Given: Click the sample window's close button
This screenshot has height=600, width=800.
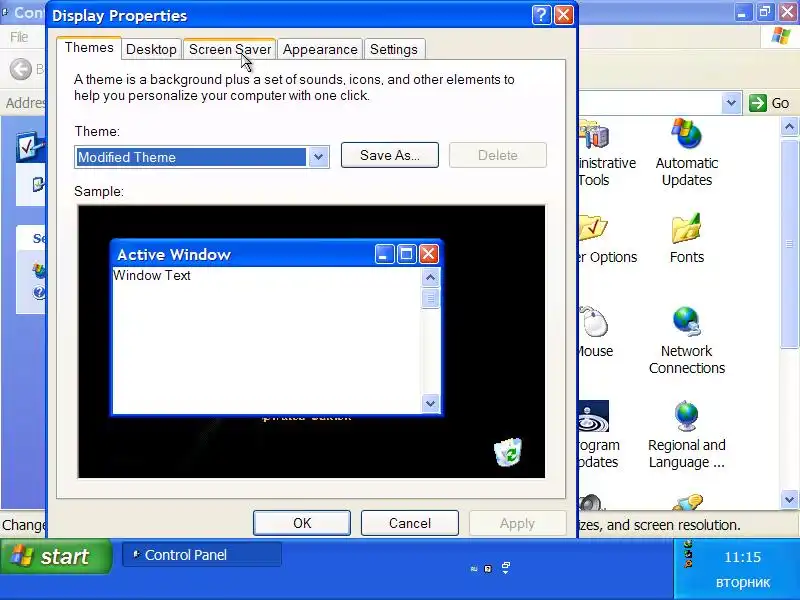Looking at the screenshot, I should 429,254.
